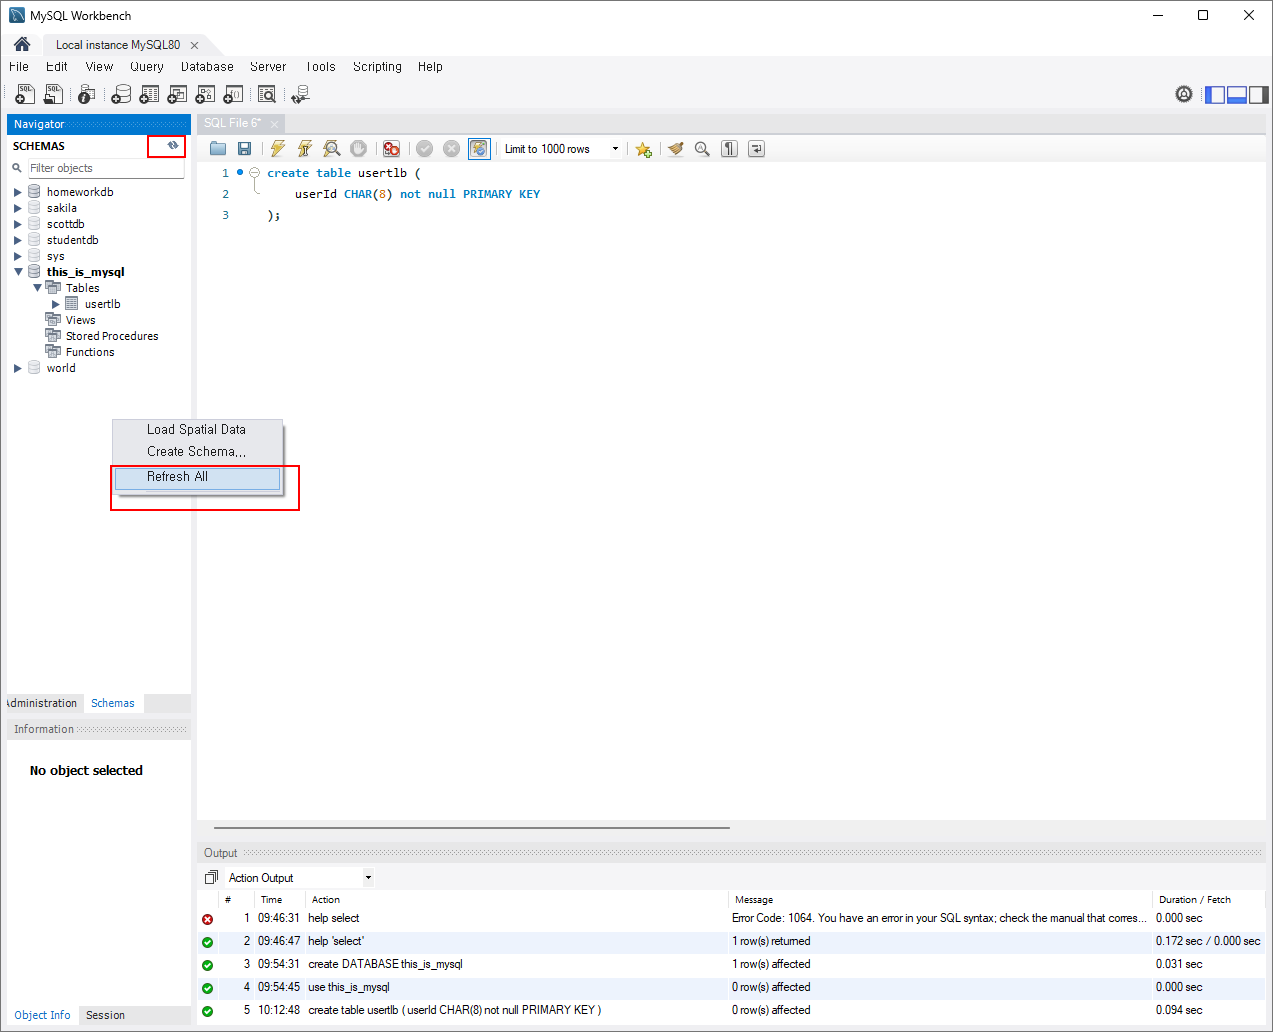This screenshot has width=1273, height=1032.
Task: Open the File menu
Action: [x=19, y=66]
